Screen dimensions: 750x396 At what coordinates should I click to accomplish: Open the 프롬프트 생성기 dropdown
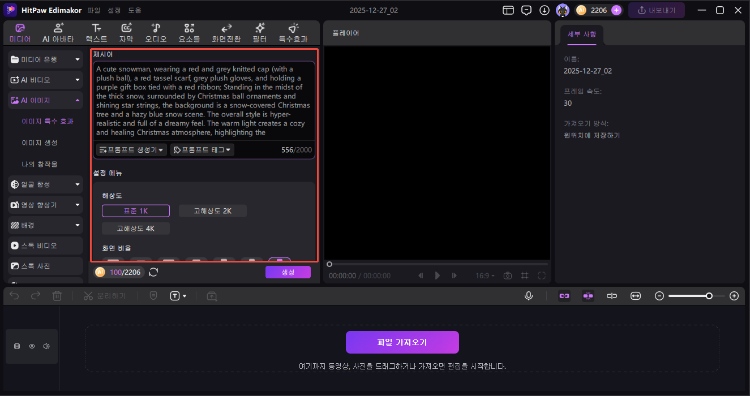(132, 150)
